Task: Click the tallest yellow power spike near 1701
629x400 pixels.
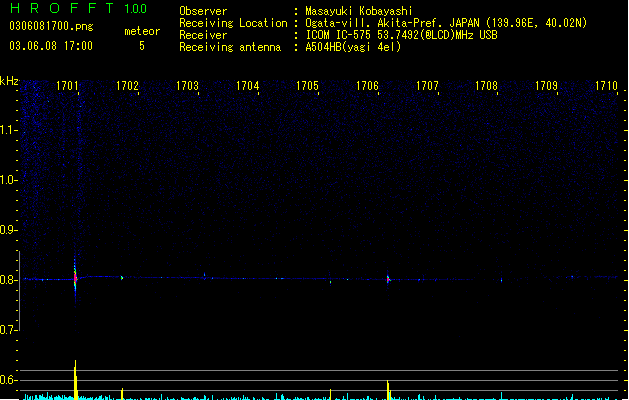Action: pyautogui.click(x=75, y=380)
